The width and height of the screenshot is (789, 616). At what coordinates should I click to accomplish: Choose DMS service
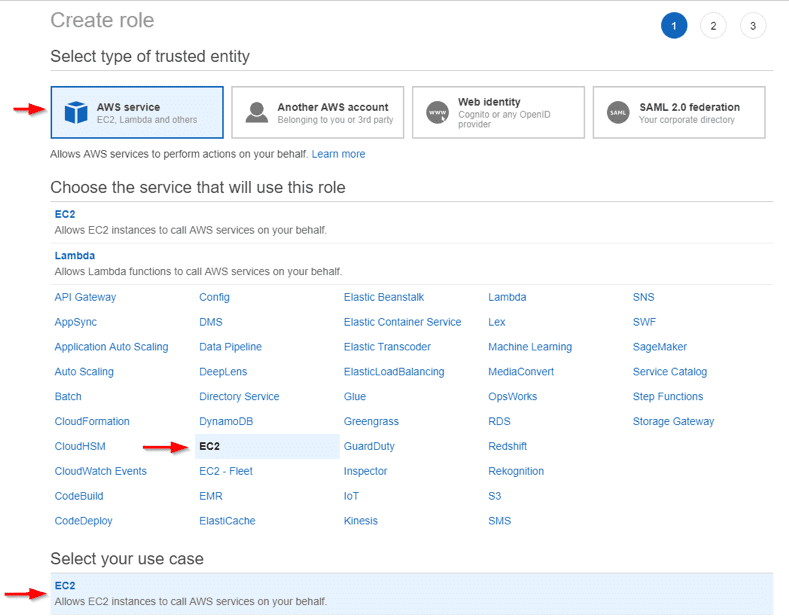[211, 322]
